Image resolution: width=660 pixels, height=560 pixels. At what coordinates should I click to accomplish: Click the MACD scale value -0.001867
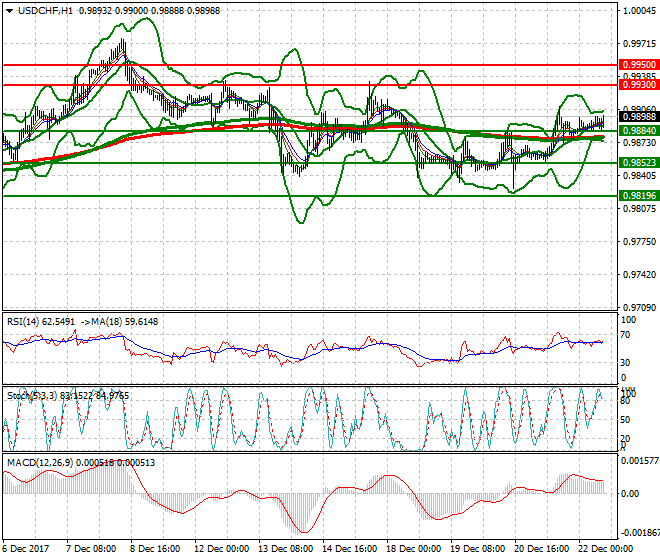(640, 533)
